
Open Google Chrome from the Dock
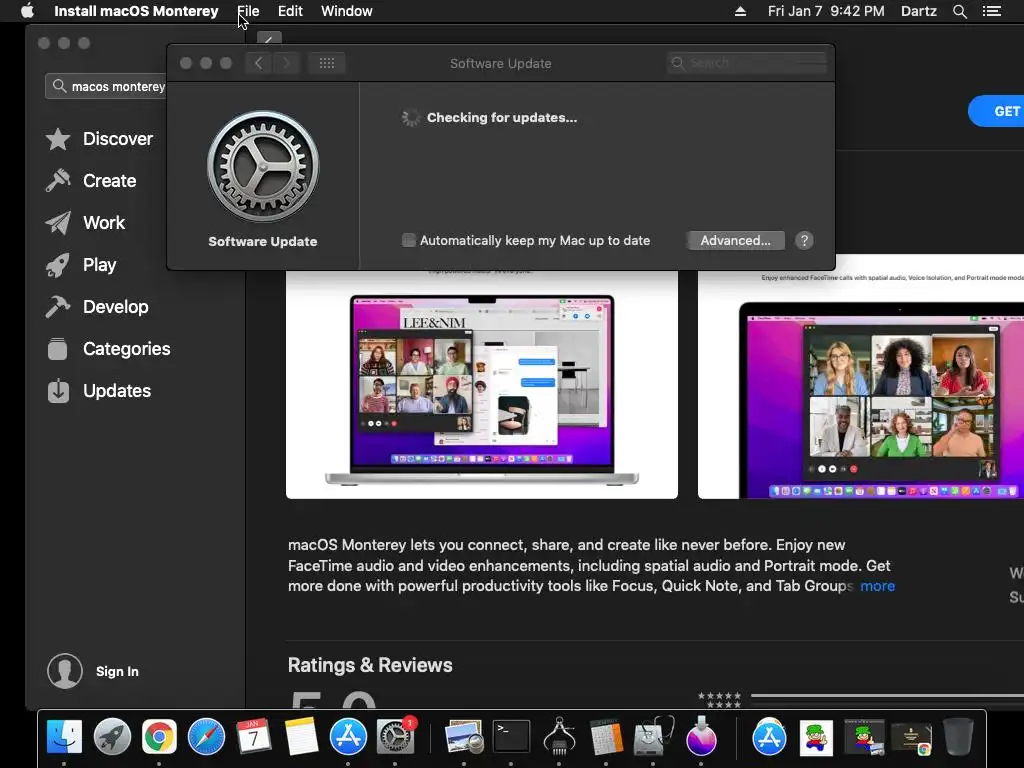tap(159, 737)
